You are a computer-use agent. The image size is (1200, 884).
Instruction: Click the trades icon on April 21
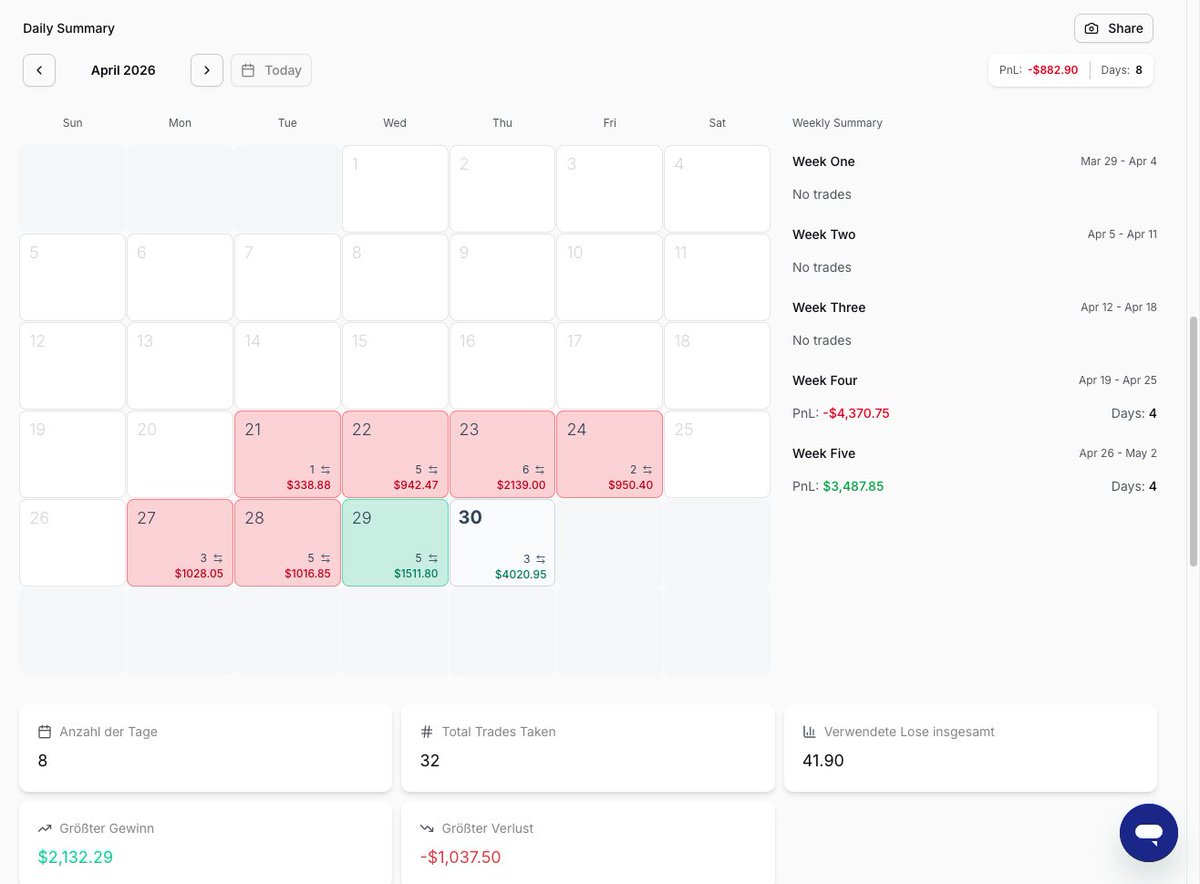(325, 470)
